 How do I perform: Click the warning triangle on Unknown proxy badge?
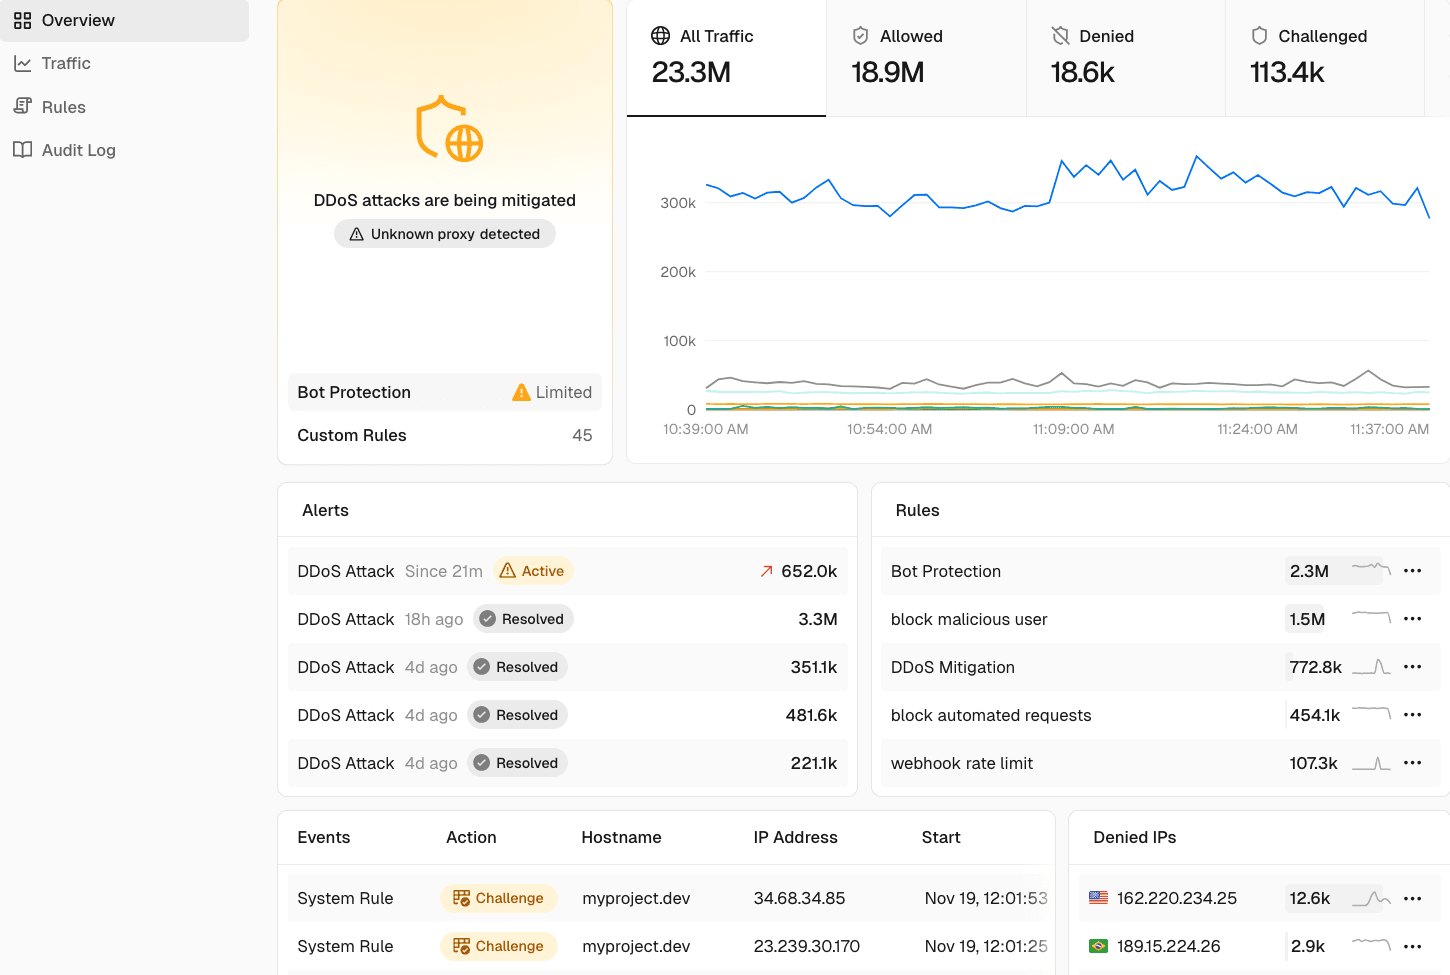(357, 233)
